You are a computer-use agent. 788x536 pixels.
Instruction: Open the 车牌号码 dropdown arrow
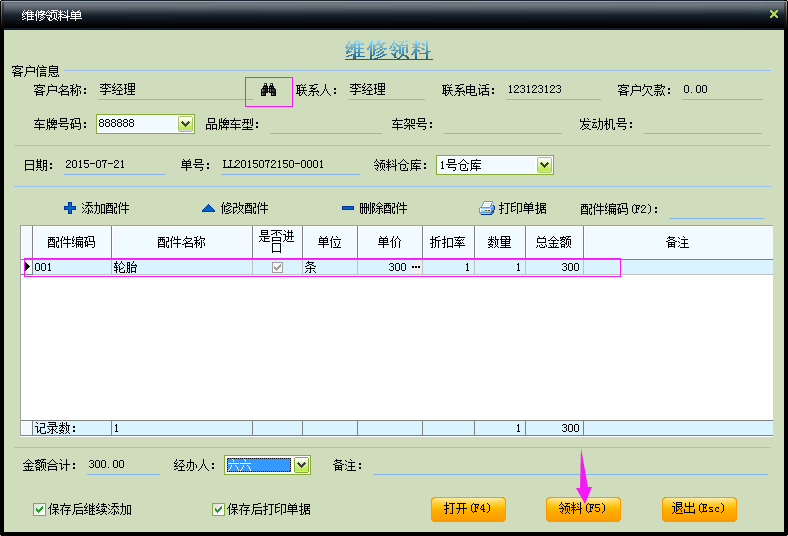(185, 124)
